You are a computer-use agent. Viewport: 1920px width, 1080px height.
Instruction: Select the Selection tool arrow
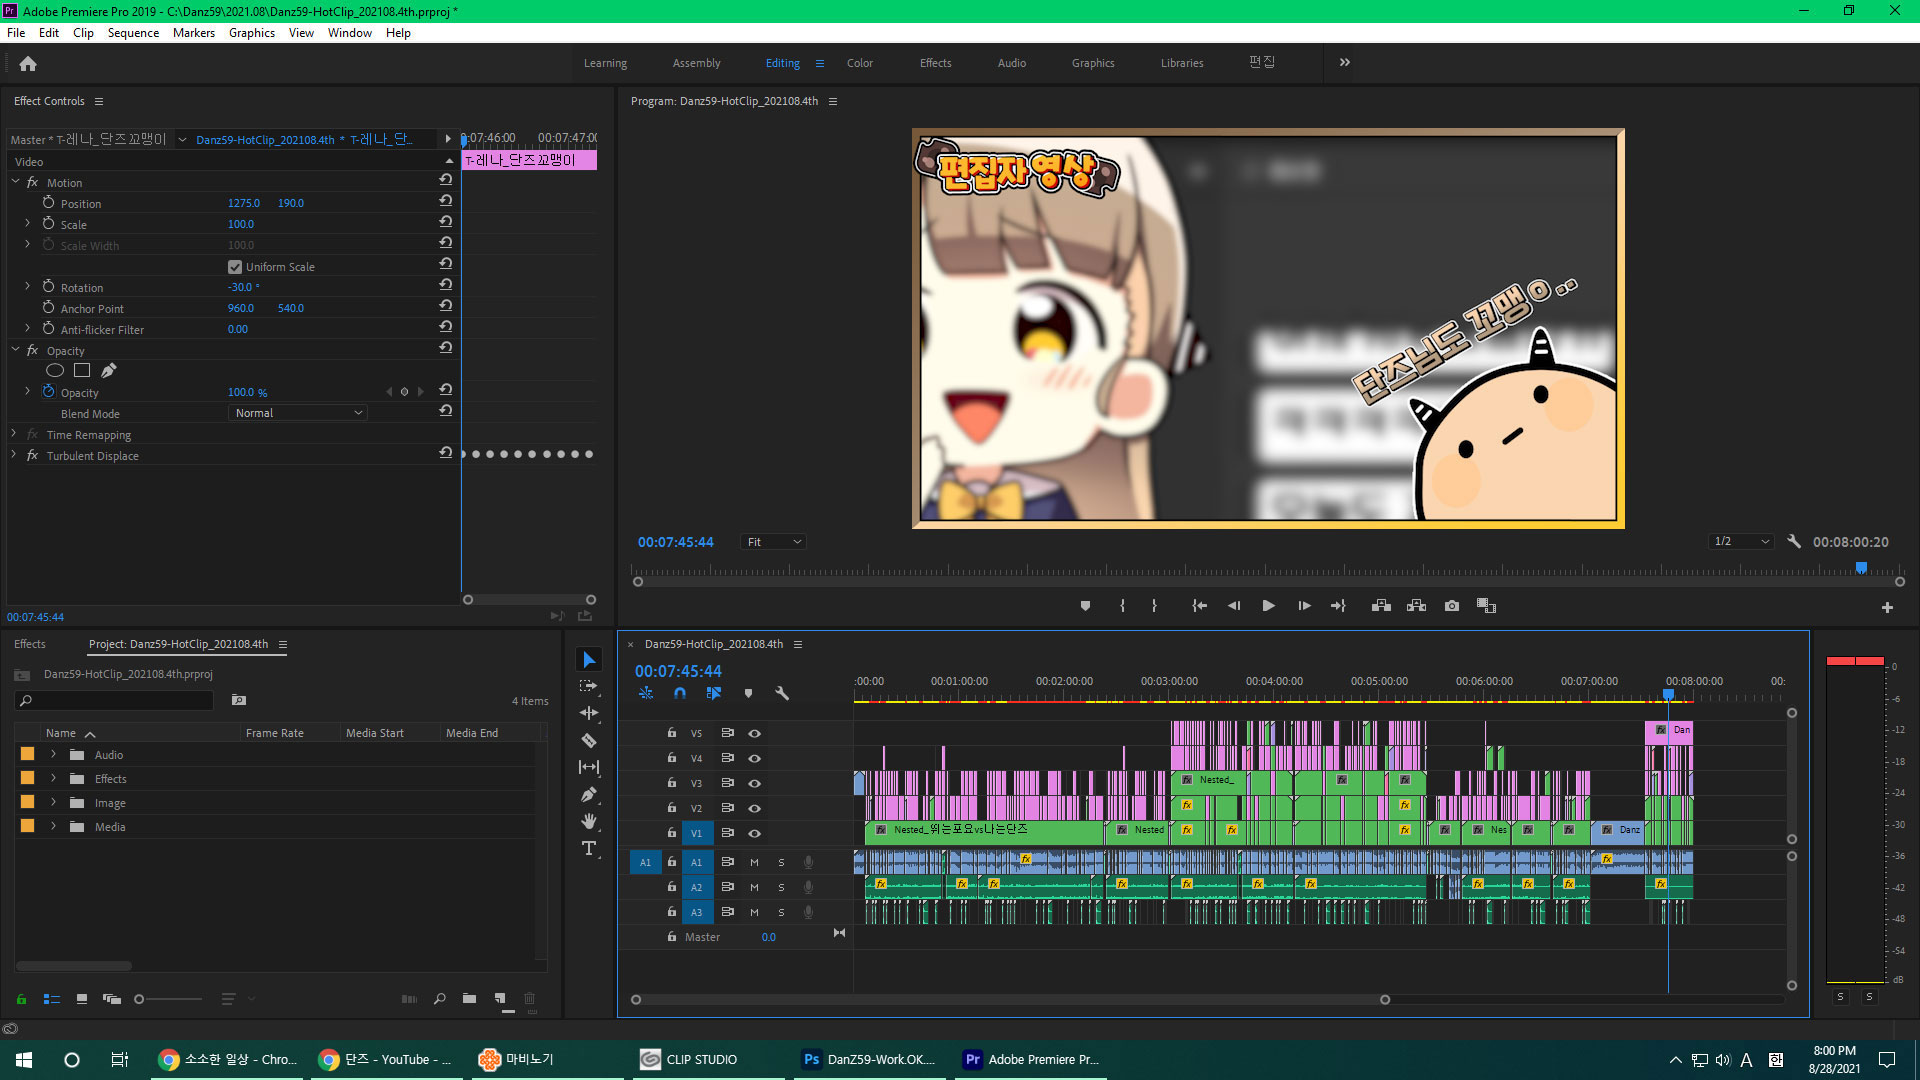[589, 660]
